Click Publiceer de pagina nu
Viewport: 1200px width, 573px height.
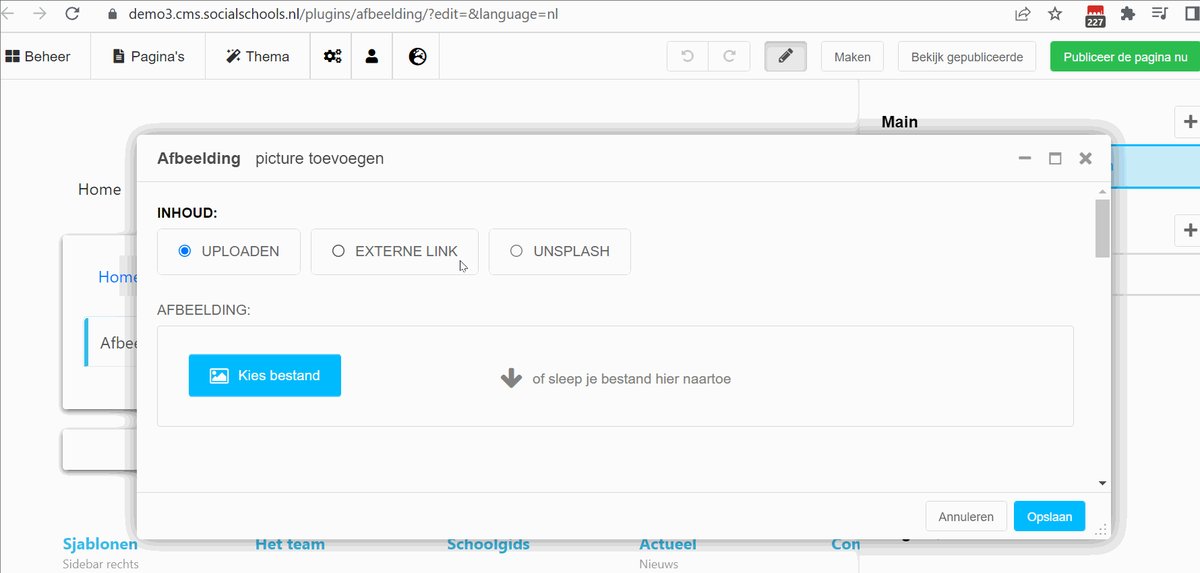pyautogui.click(x=1124, y=57)
